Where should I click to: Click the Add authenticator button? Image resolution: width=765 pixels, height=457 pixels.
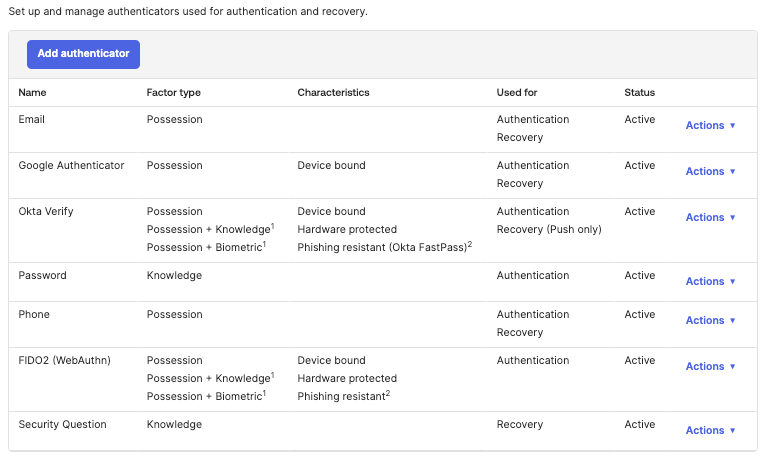pyautogui.click(x=83, y=54)
